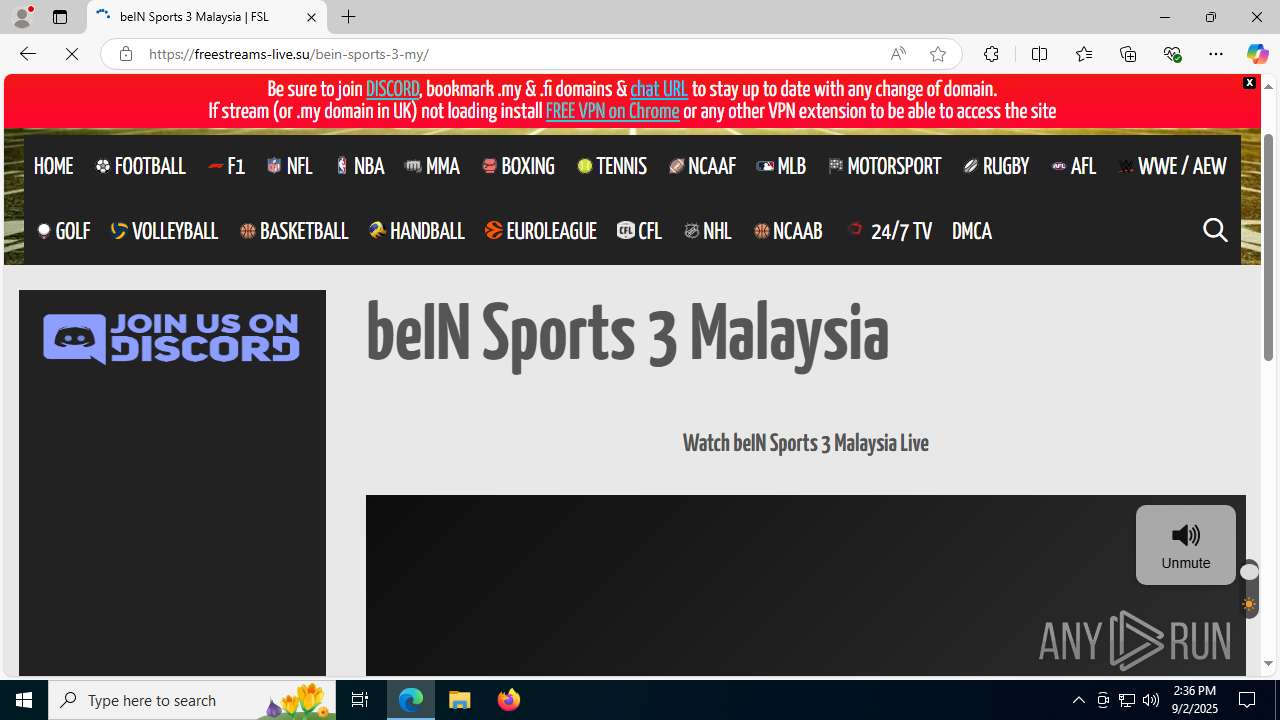The height and width of the screenshot is (720, 1280).
Task: Open the CFL category
Action: click(639, 231)
